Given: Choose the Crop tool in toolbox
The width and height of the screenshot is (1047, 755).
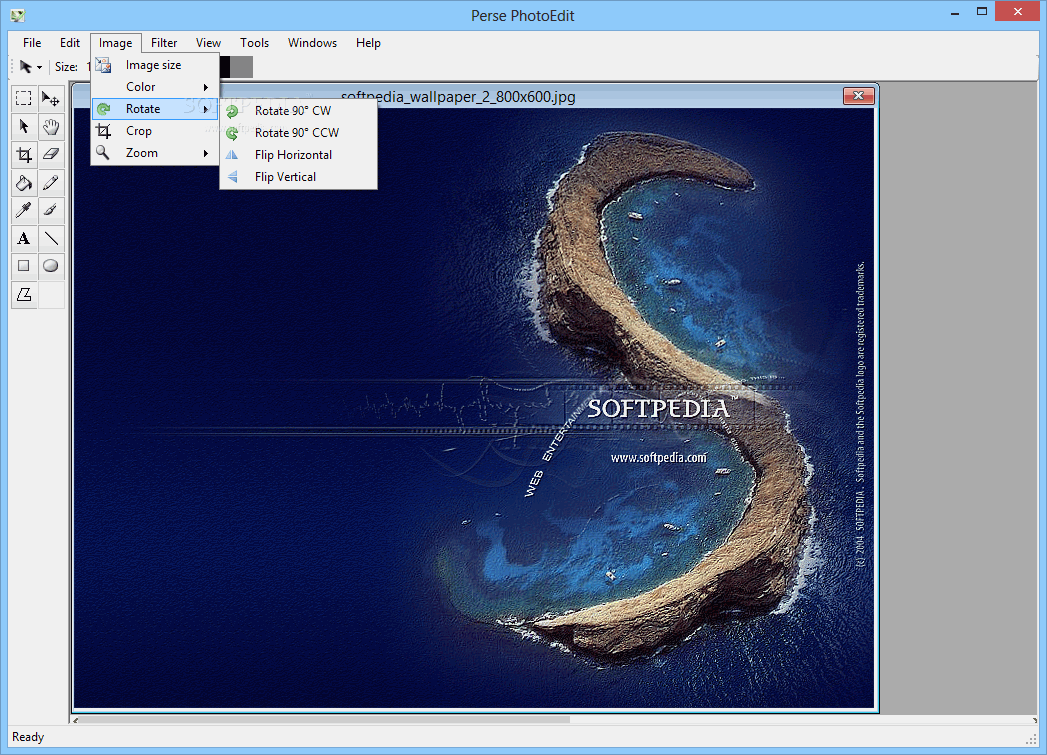Looking at the screenshot, I should pyautogui.click(x=24, y=155).
